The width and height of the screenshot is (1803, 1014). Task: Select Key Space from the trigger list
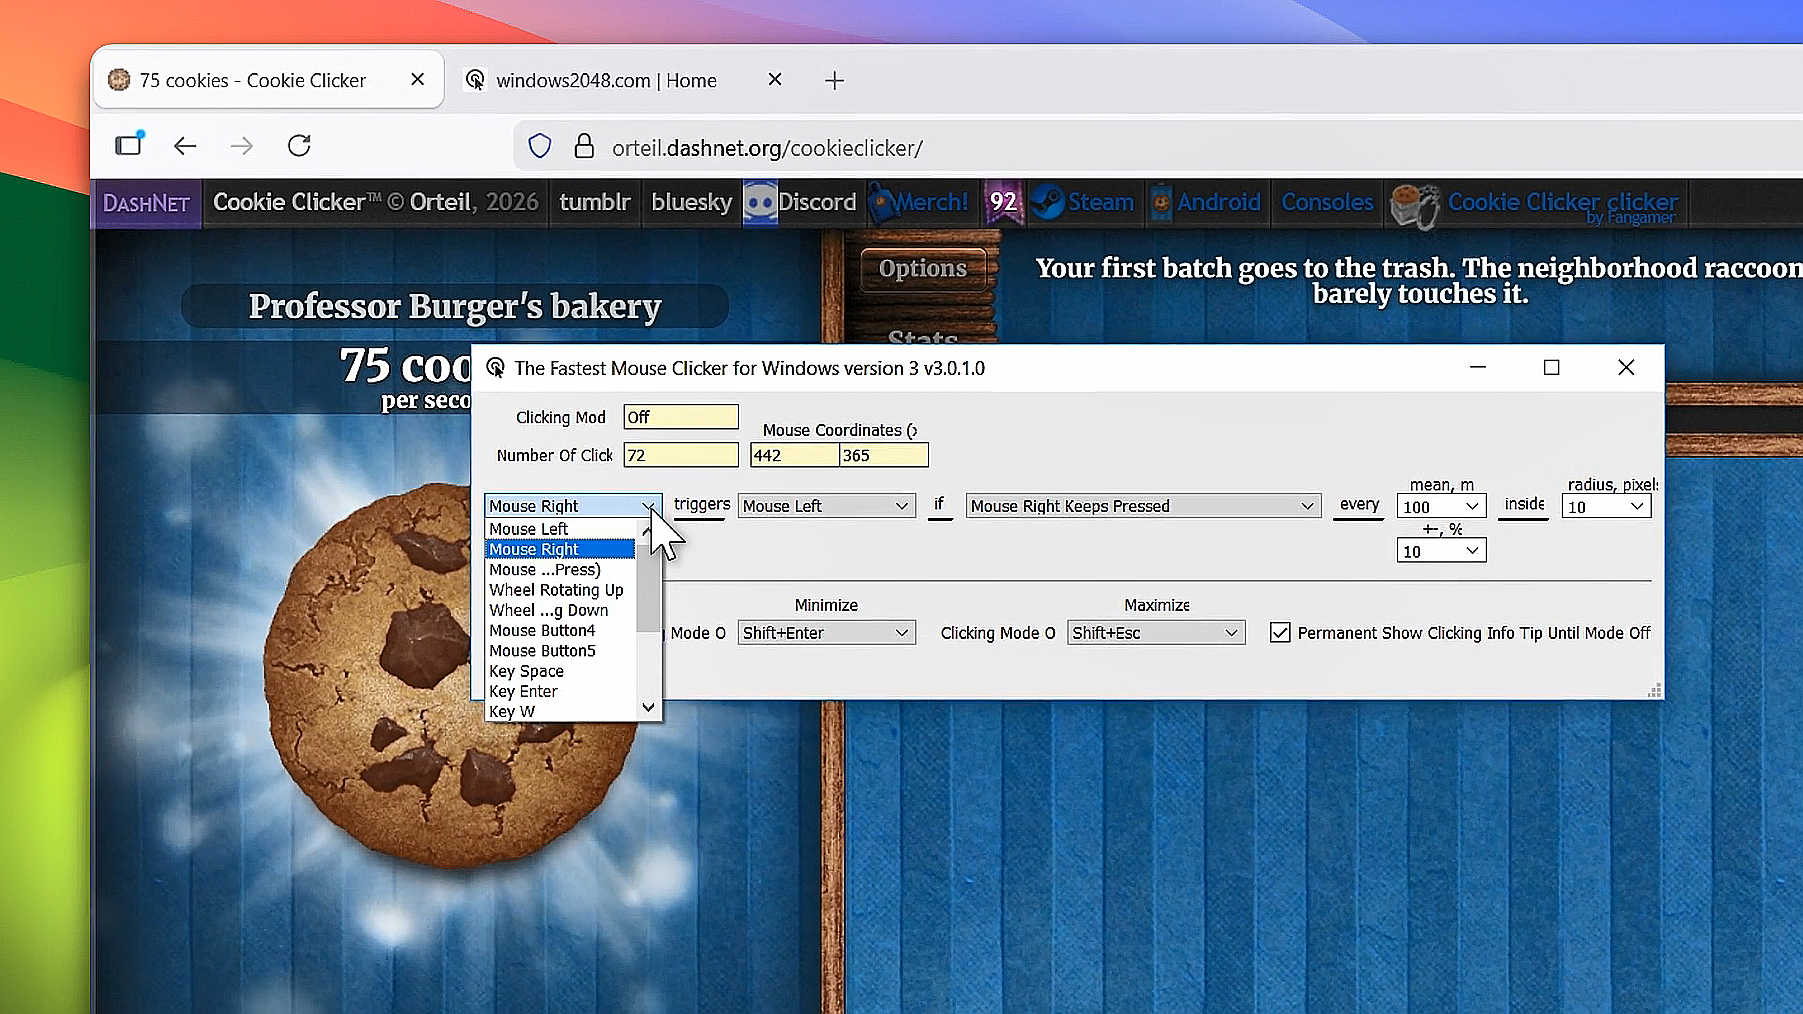pos(526,670)
